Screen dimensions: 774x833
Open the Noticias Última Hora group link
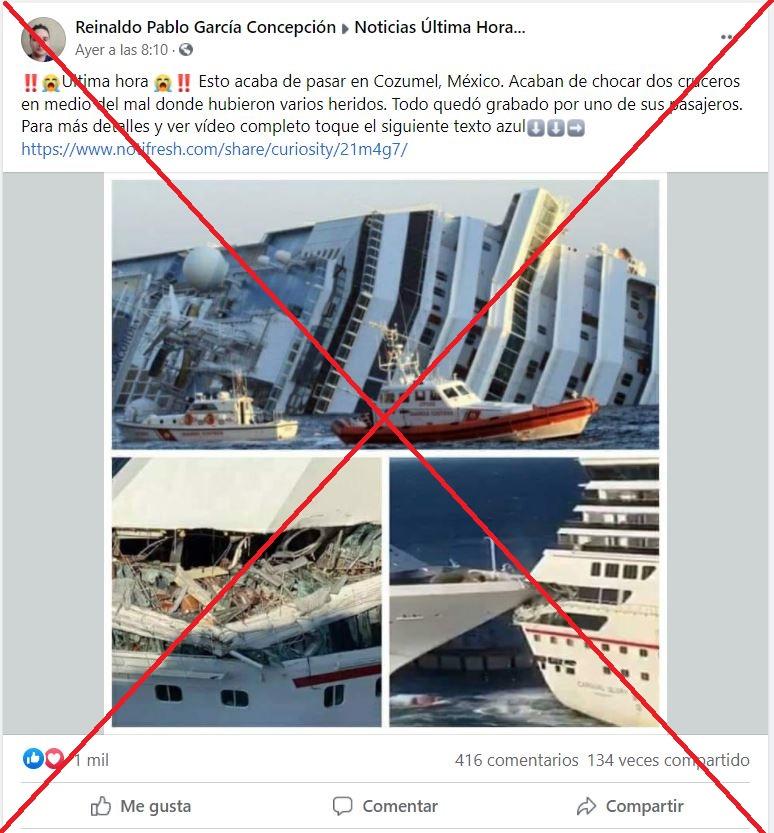(x=440, y=27)
